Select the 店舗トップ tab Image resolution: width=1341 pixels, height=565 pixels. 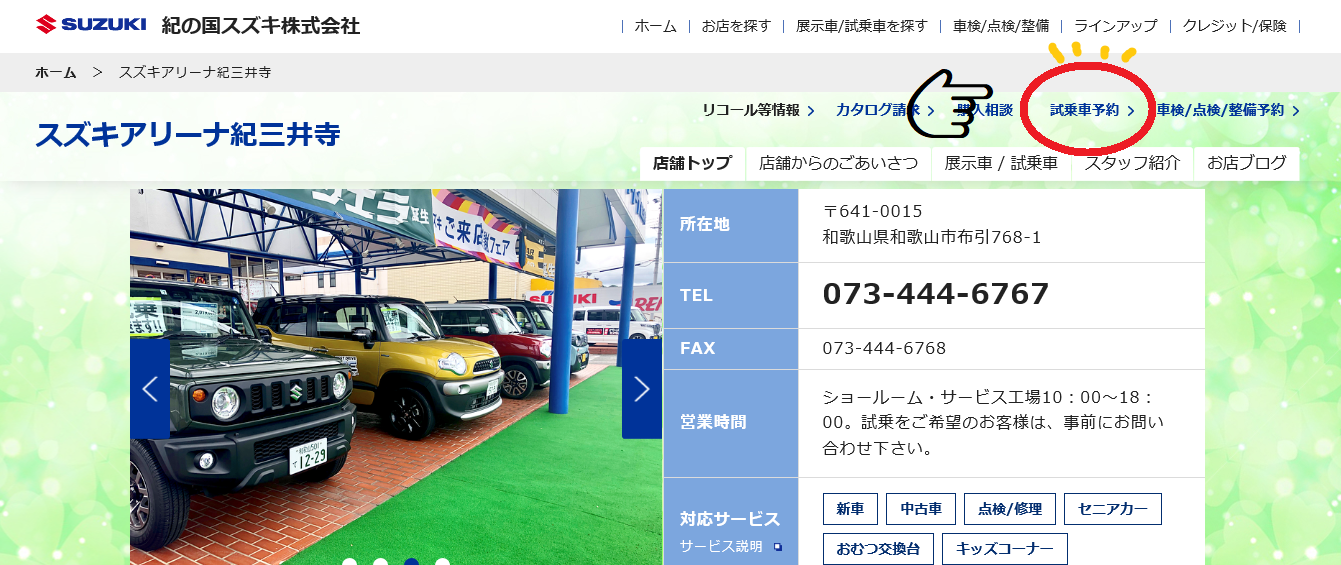point(692,163)
